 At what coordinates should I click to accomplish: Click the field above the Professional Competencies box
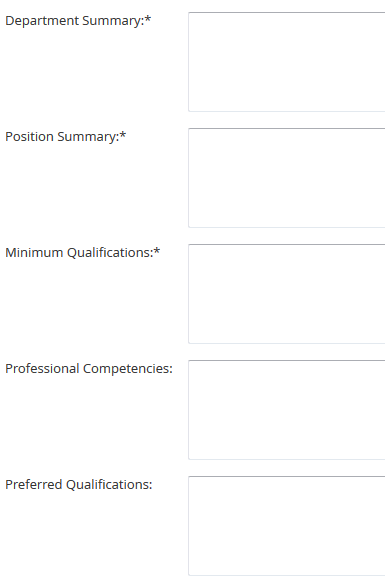[x=287, y=294]
